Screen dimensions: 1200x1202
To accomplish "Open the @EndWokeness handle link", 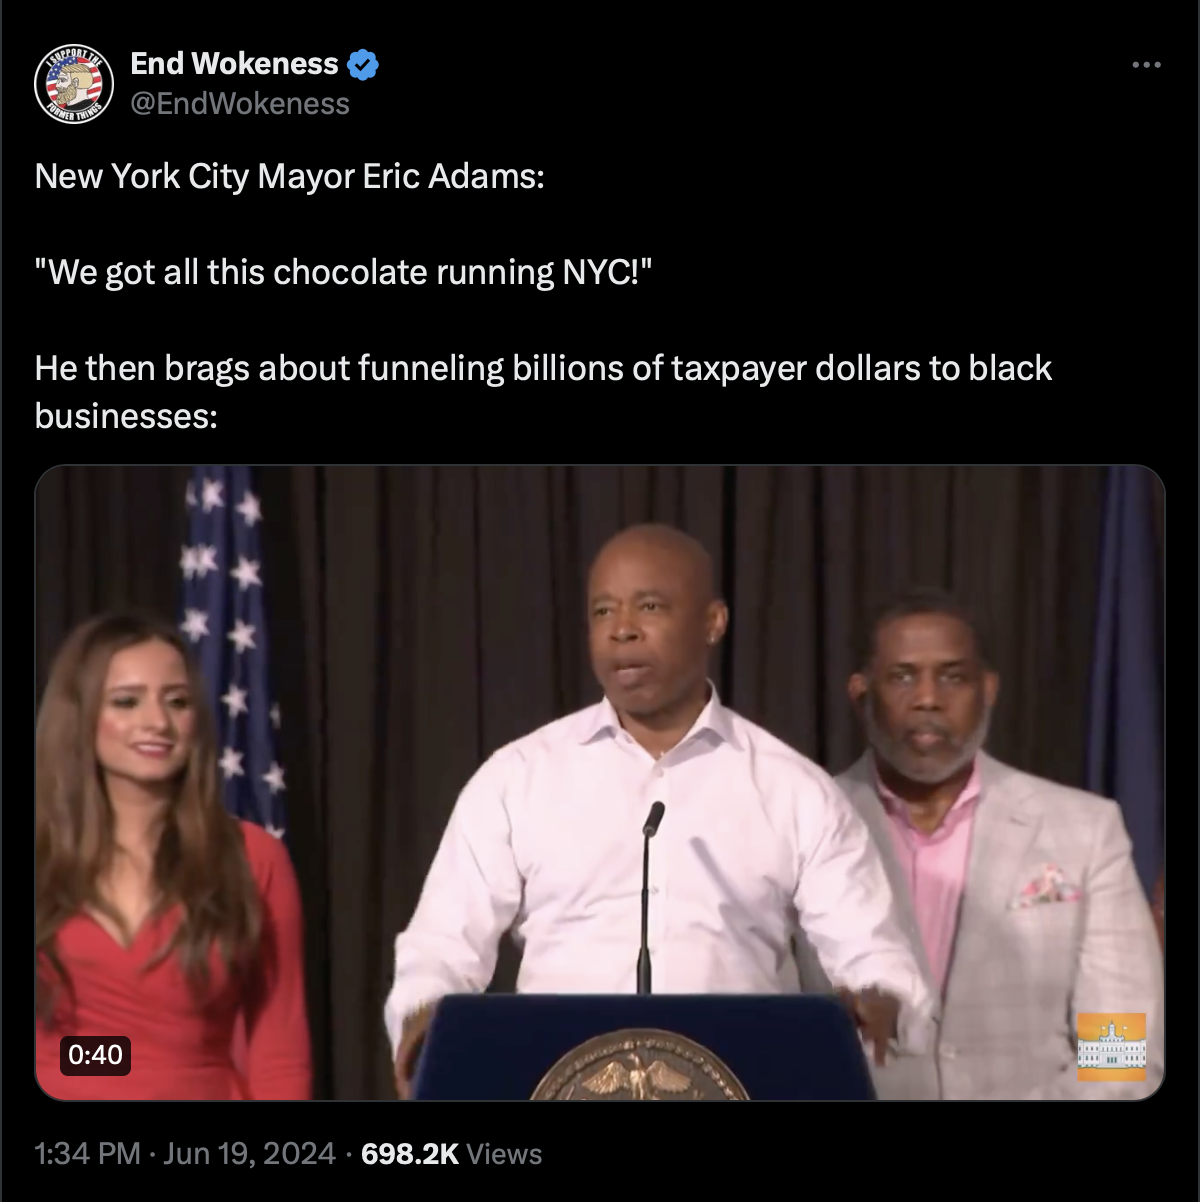I will (x=240, y=104).
